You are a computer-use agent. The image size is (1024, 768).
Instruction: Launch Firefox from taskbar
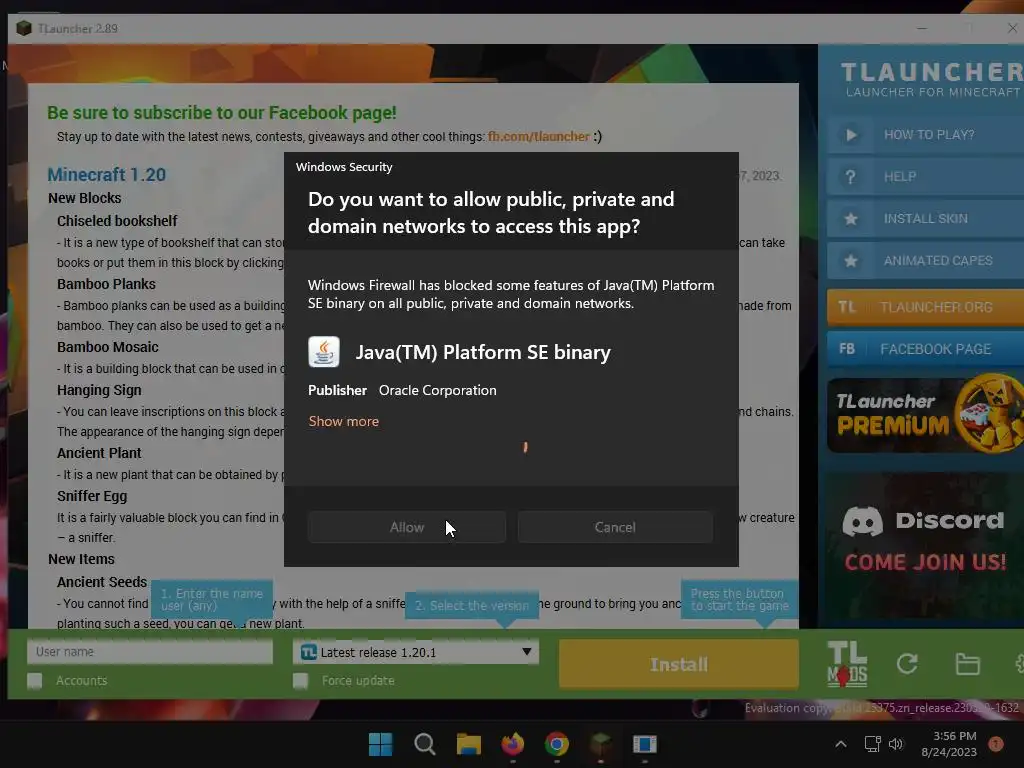(x=513, y=744)
